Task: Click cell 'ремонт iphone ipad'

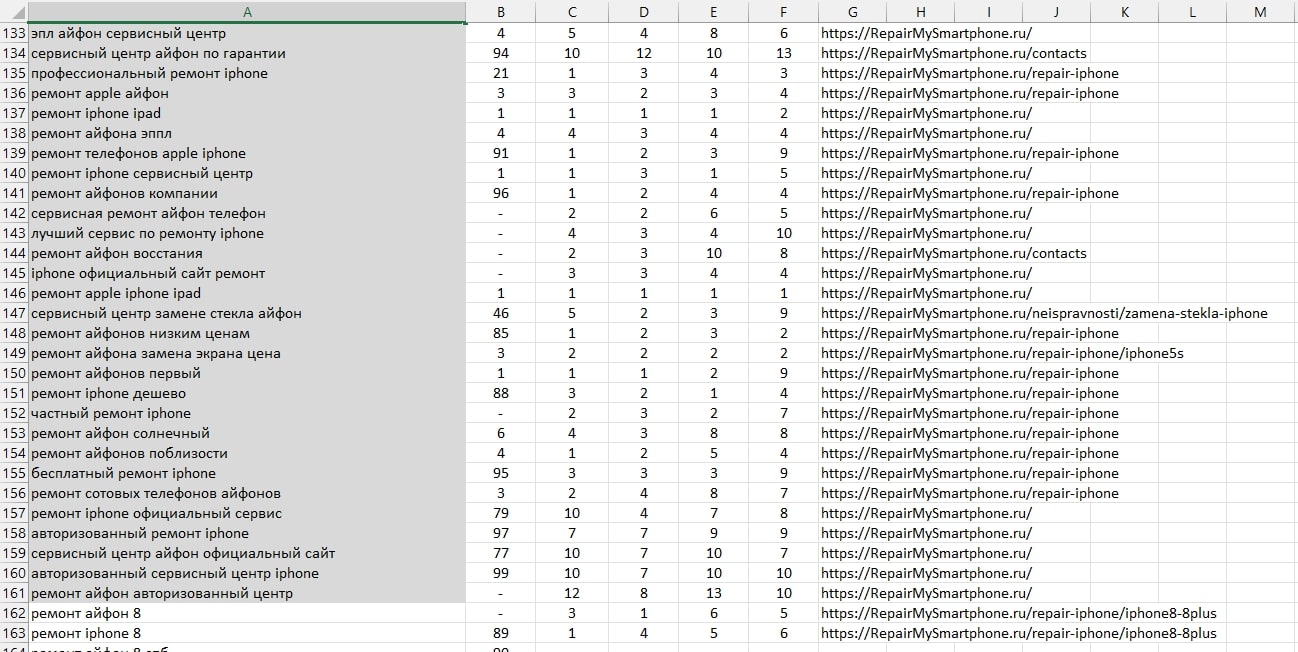Action: (247, 113)
